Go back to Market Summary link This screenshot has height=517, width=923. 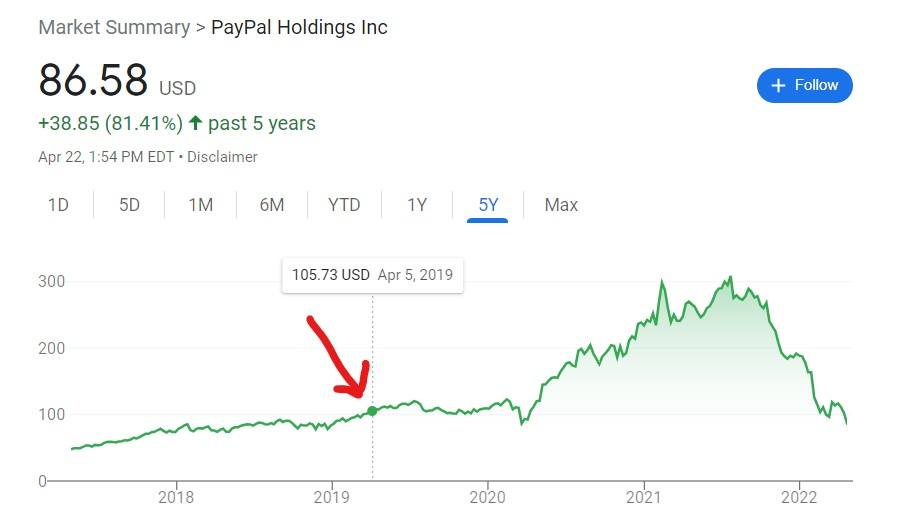114,28
